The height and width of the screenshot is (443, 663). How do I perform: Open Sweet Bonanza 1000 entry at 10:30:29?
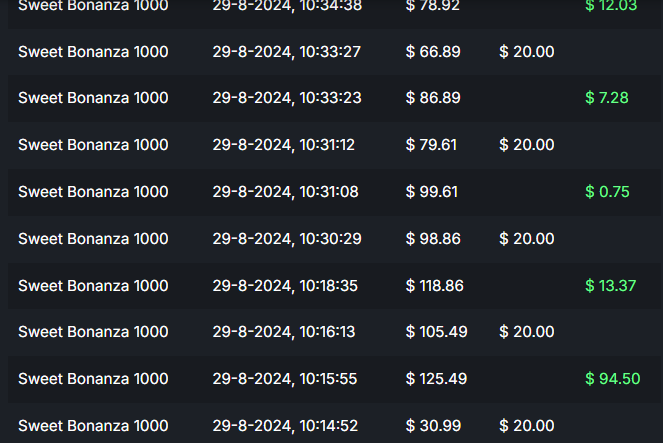click(x=93, y=239)
